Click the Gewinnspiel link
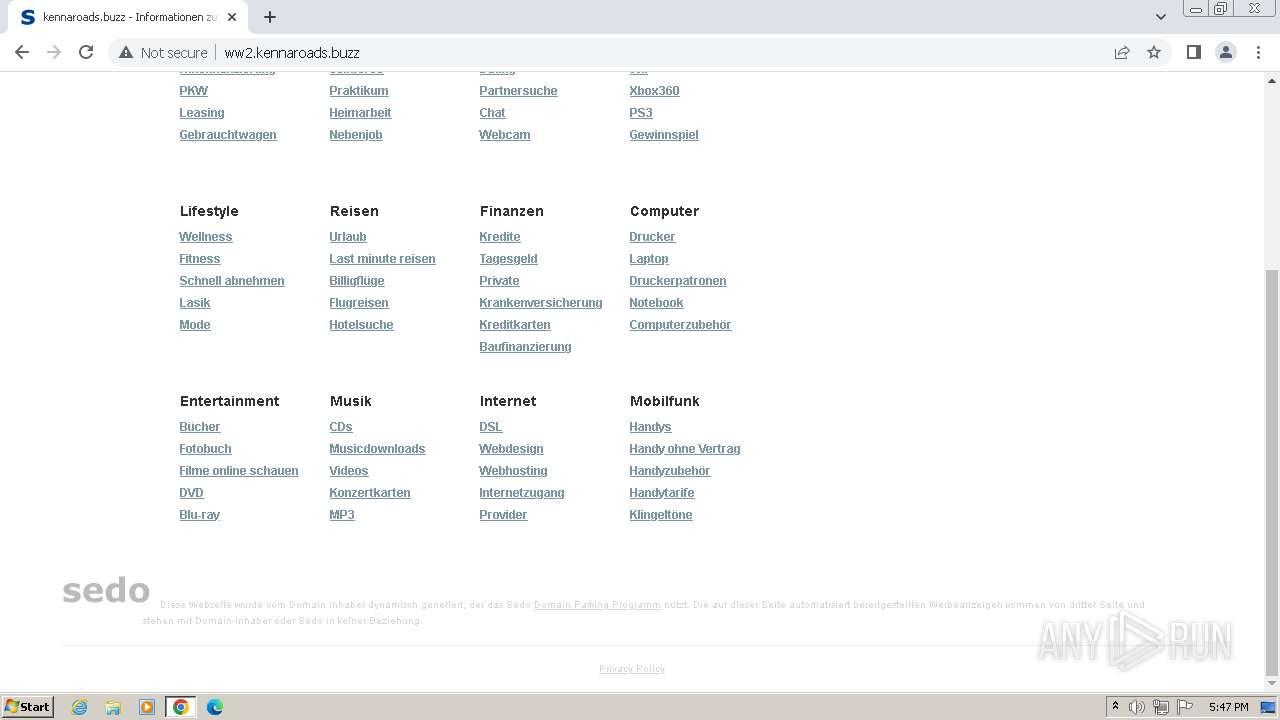Viewport: 1280px width, 720px height. 664,135
